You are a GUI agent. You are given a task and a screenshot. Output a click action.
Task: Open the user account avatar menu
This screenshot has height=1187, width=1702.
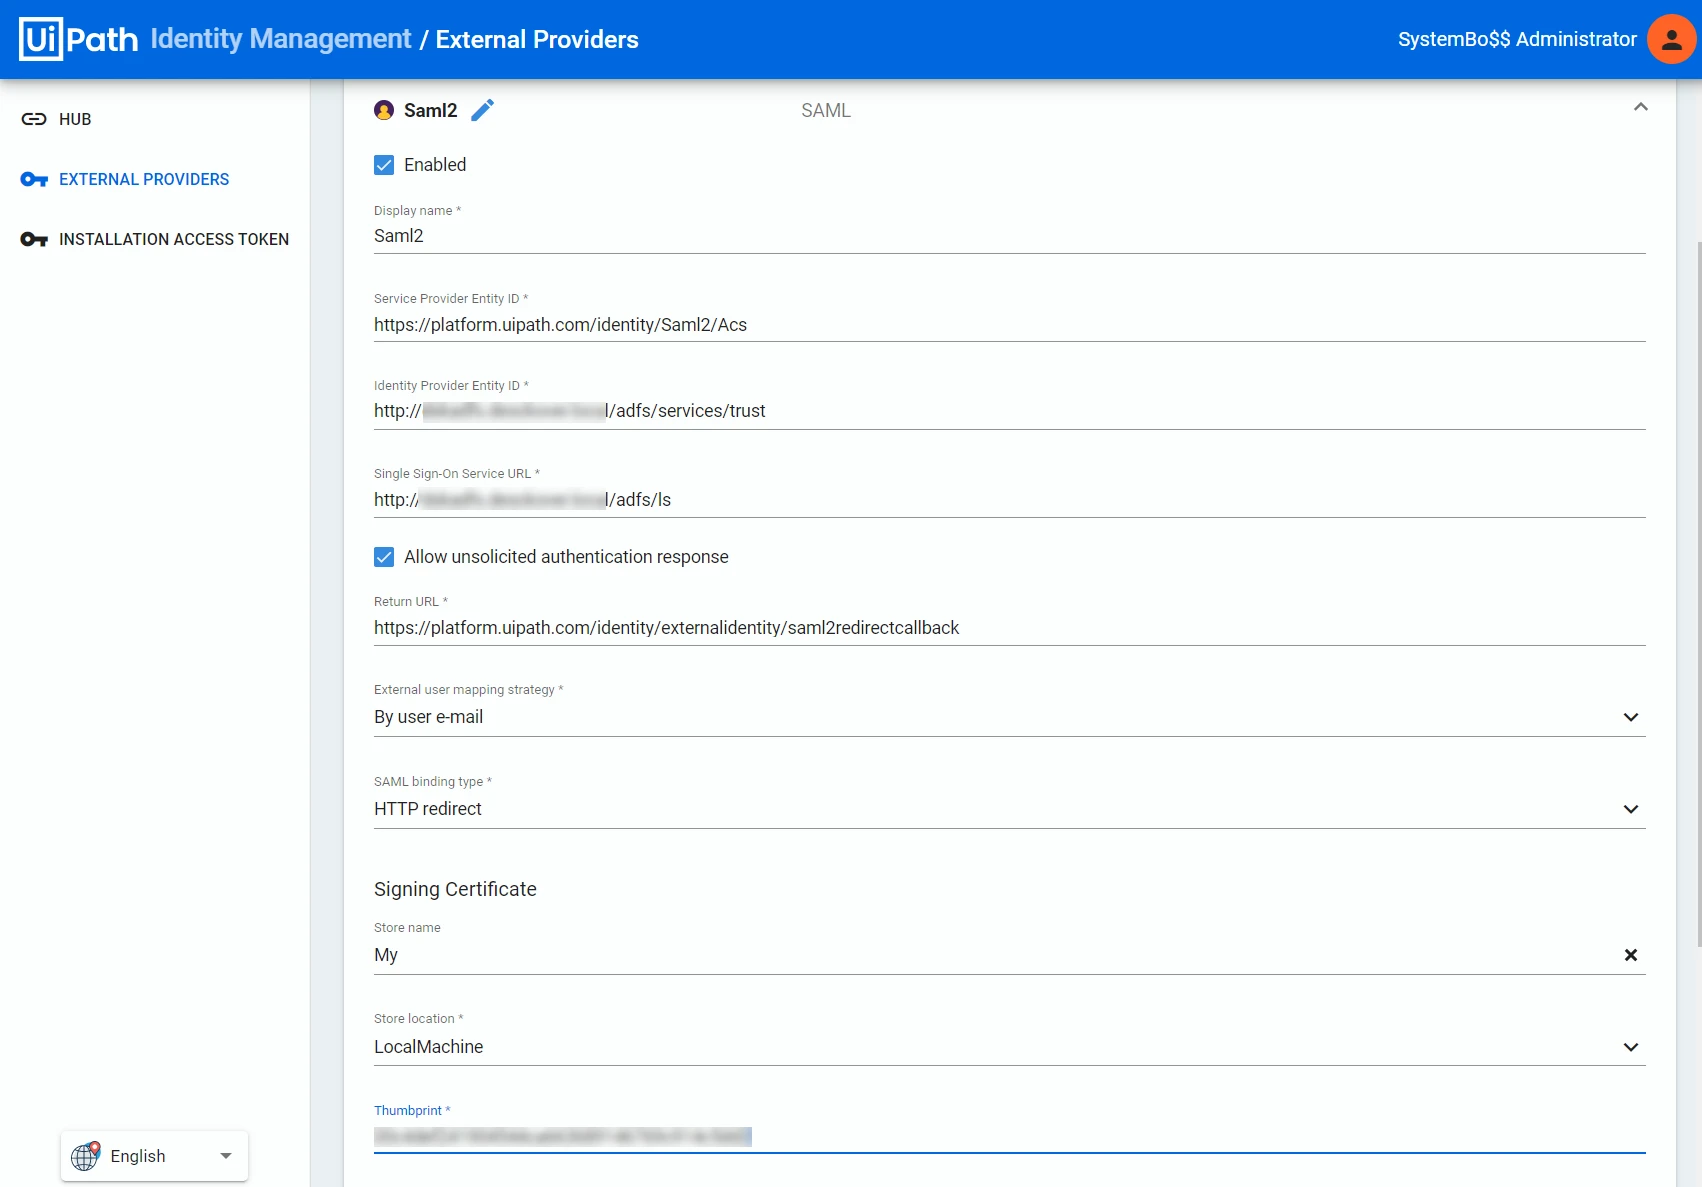tap(1671, 39)
